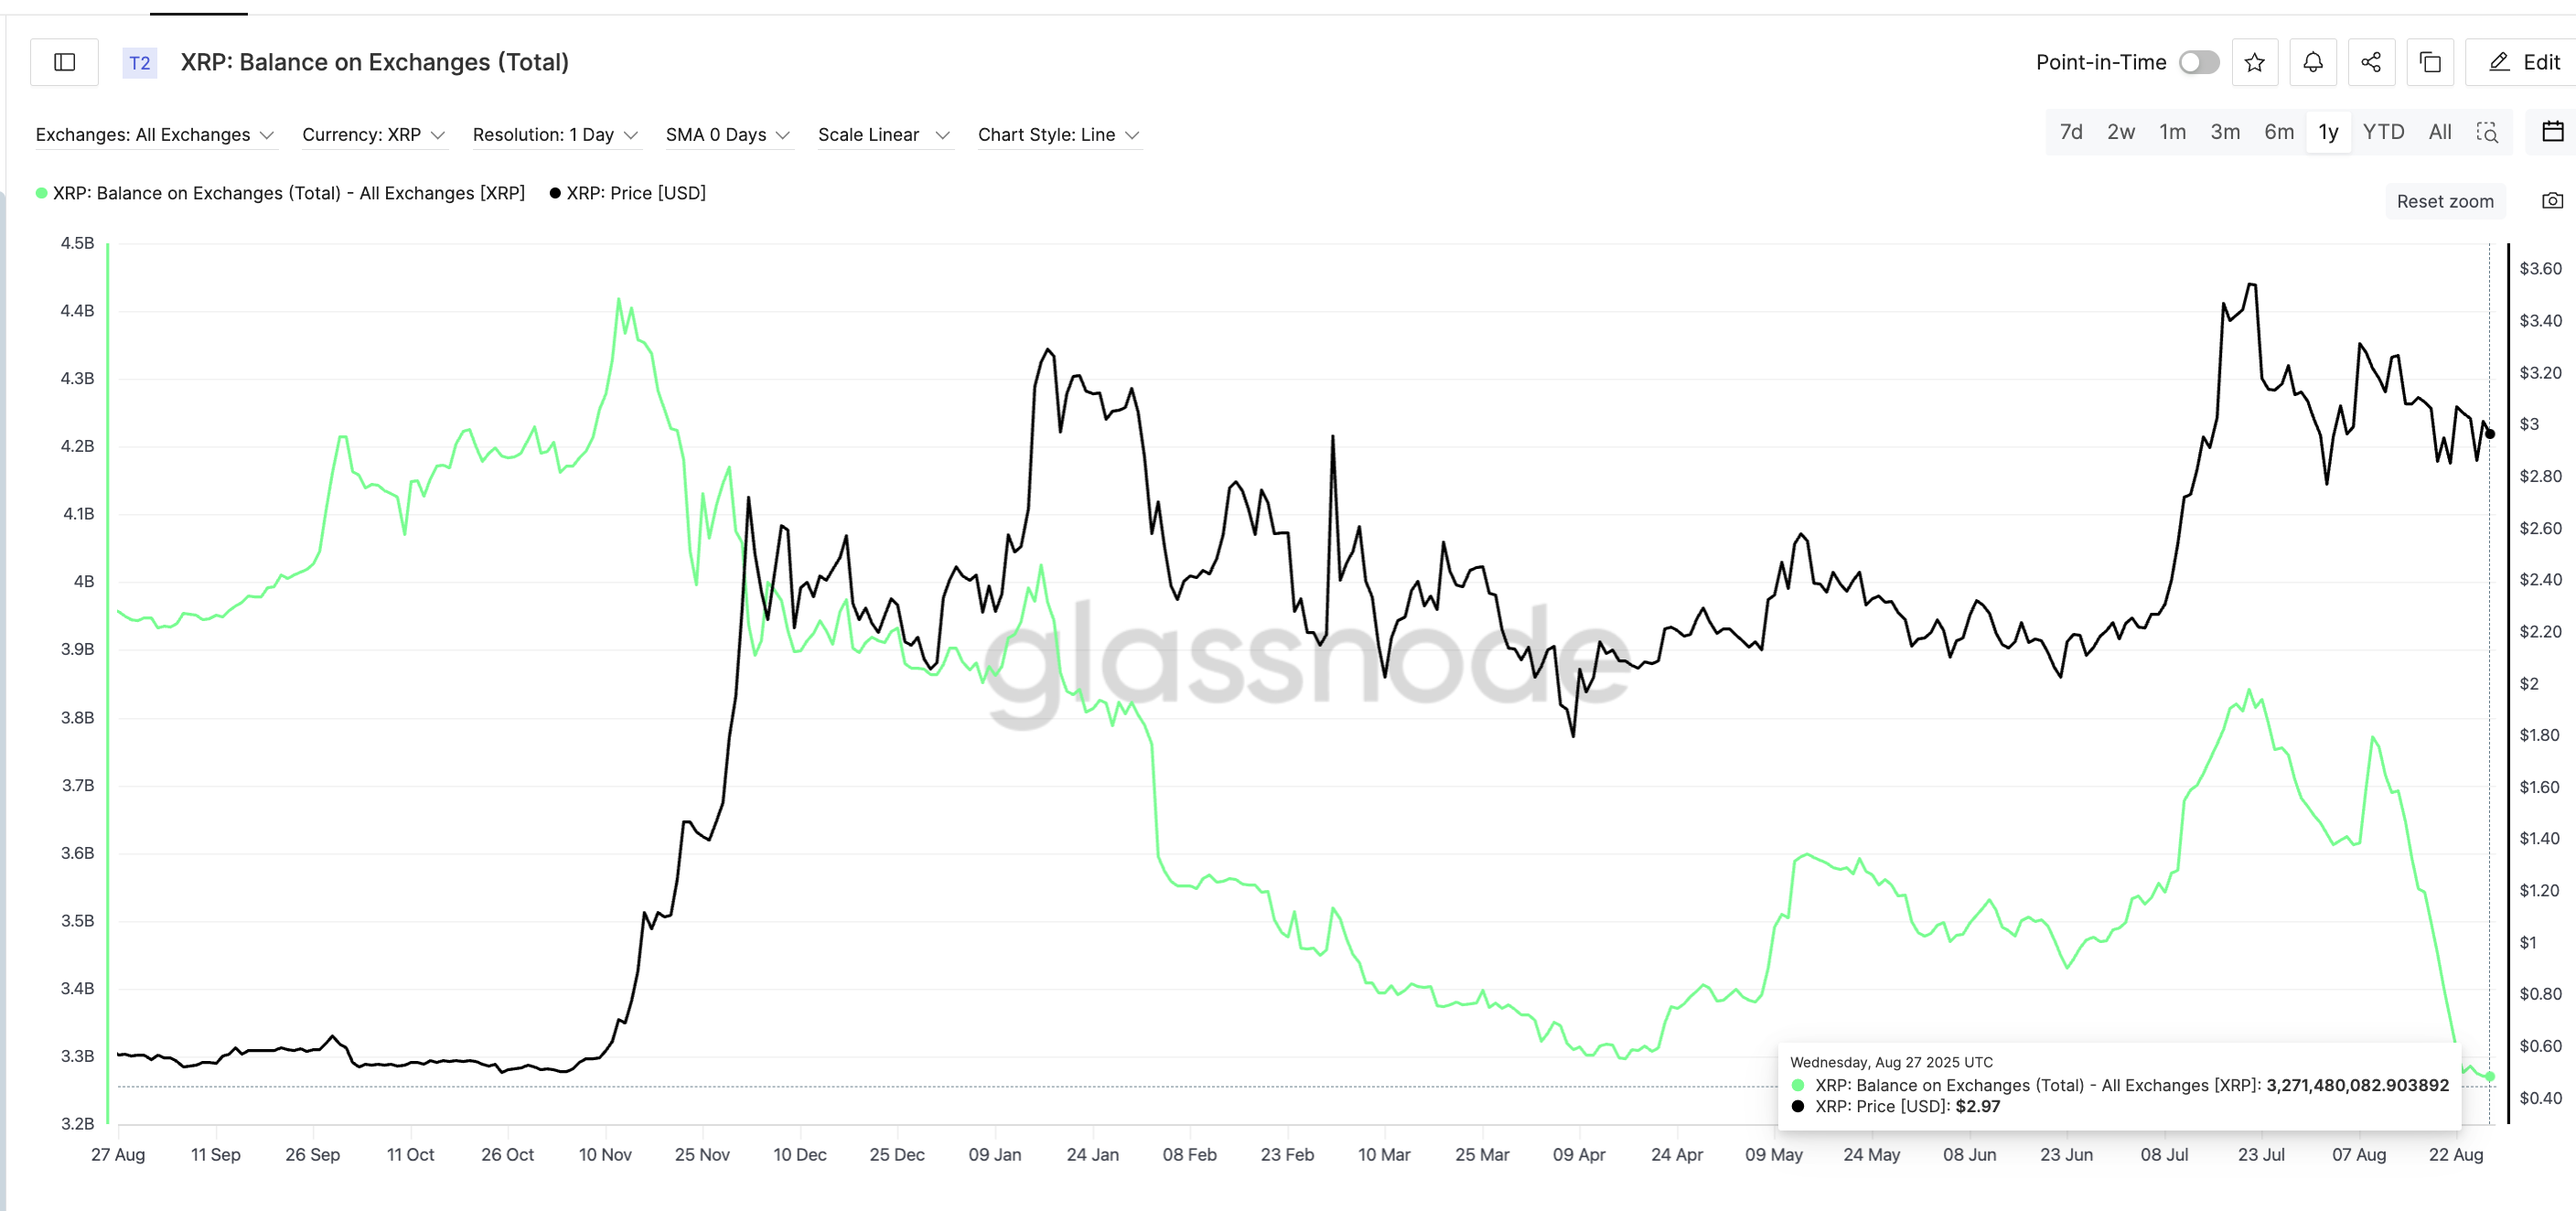Screen dimensions: 2576x1211
Task: Activate the zoom-to-region magnifier tool
Action: pyautogui.click(x=2489, y=132)
